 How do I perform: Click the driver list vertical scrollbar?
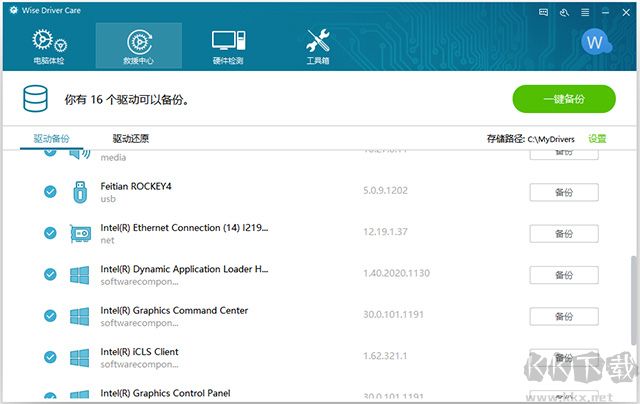click(x=634, y=301)
